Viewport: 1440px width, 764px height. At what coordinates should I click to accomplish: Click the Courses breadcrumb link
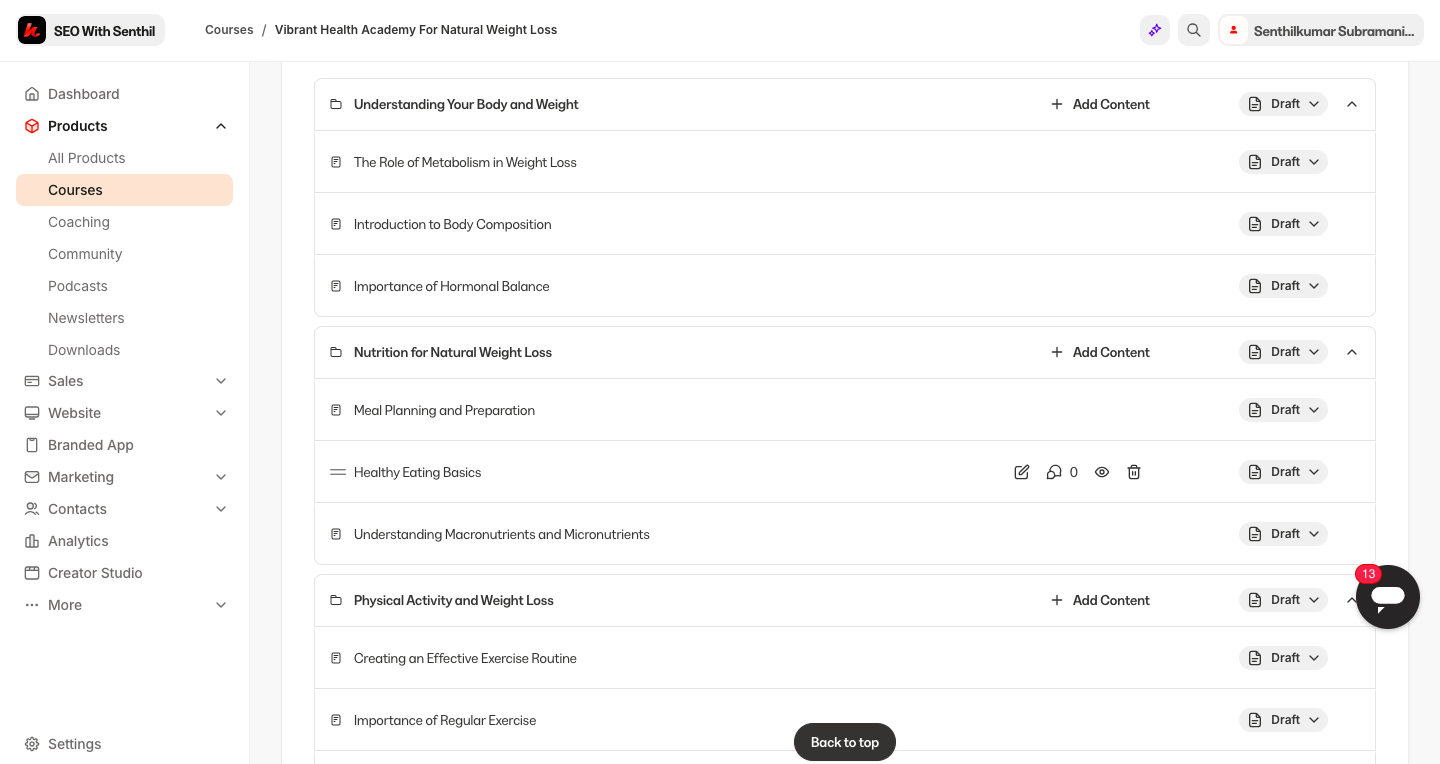pos(229,30)
